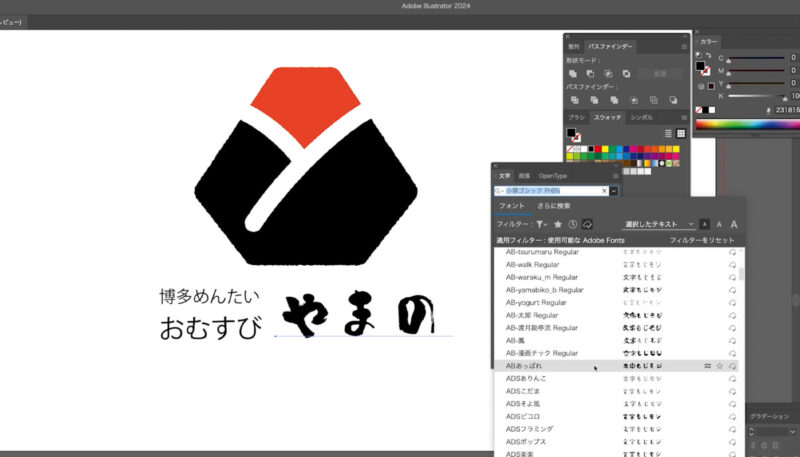Click the font search input field
This screenshot has height=457, width=800.
click(552, 191)
